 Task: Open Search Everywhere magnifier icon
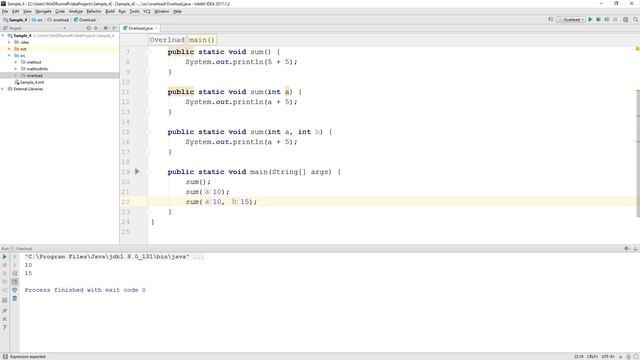click(x=636, y=20)
